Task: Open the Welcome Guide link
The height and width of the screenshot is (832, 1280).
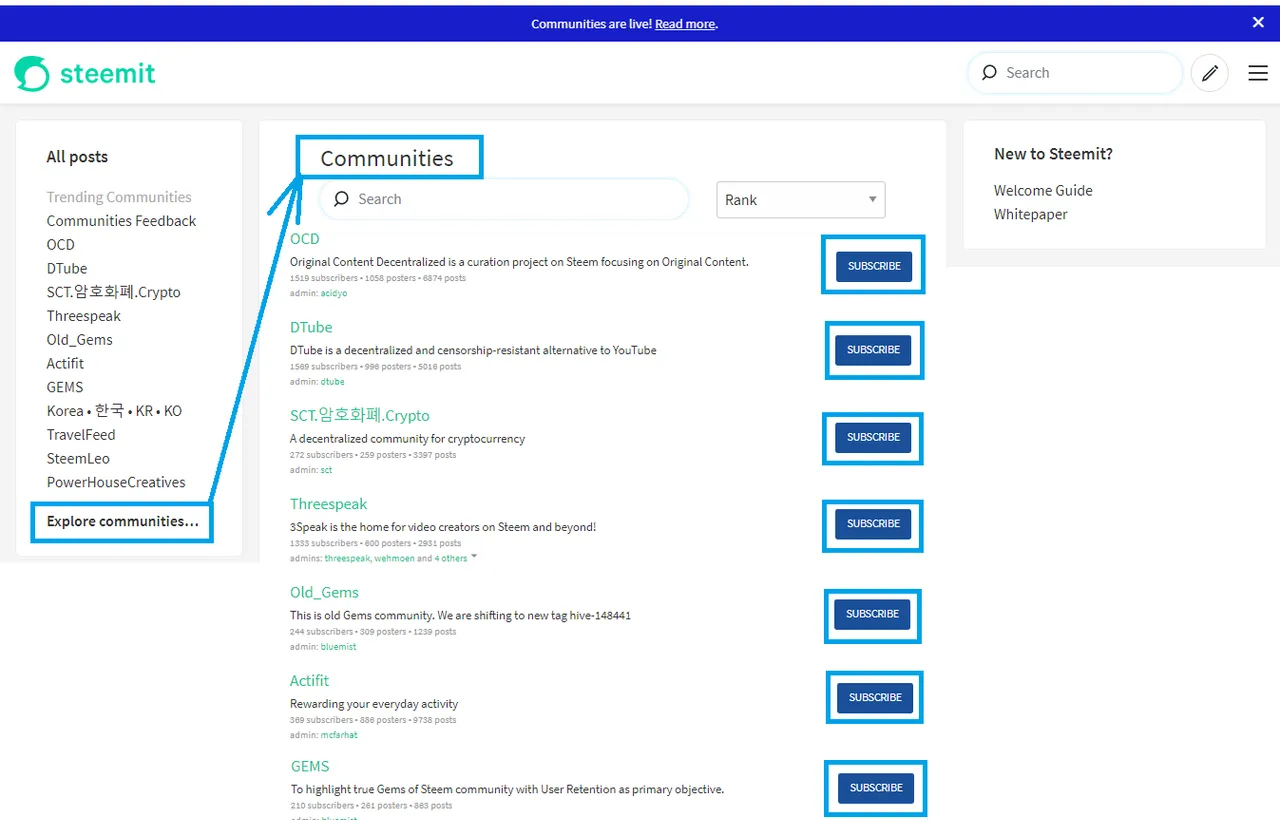Action: 1043,190
